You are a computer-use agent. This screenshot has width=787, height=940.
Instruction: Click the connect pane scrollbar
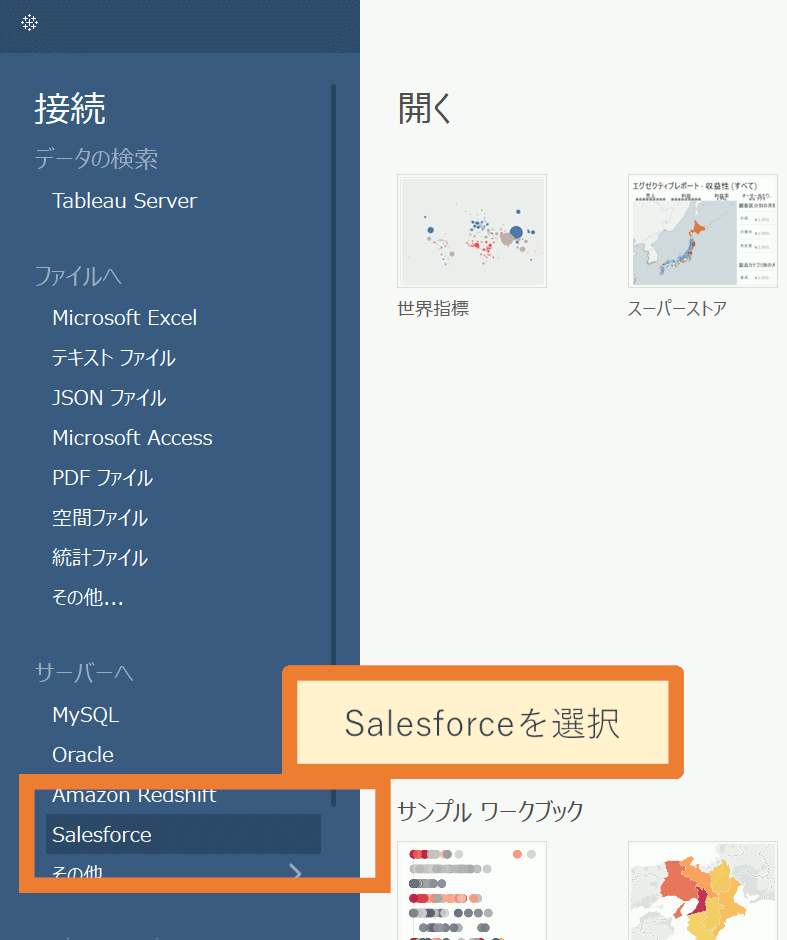tap(333, 445)
